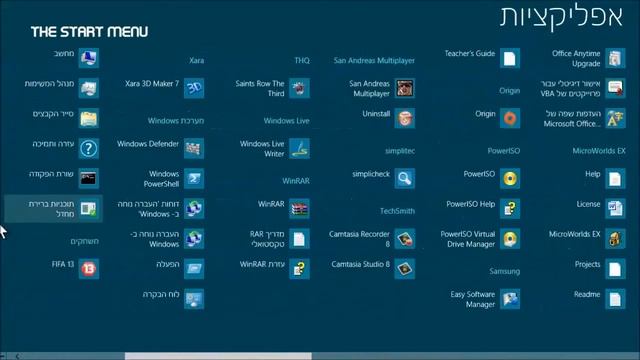The image size is (640, 360).
Task: Open the Office language preferences icon
Action: pos(615,118)
